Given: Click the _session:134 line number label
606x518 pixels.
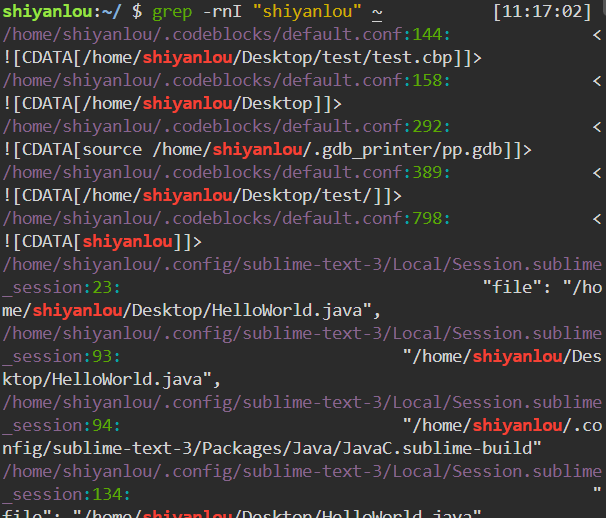Looking at the screenshot, I should (x=66, y=495).
